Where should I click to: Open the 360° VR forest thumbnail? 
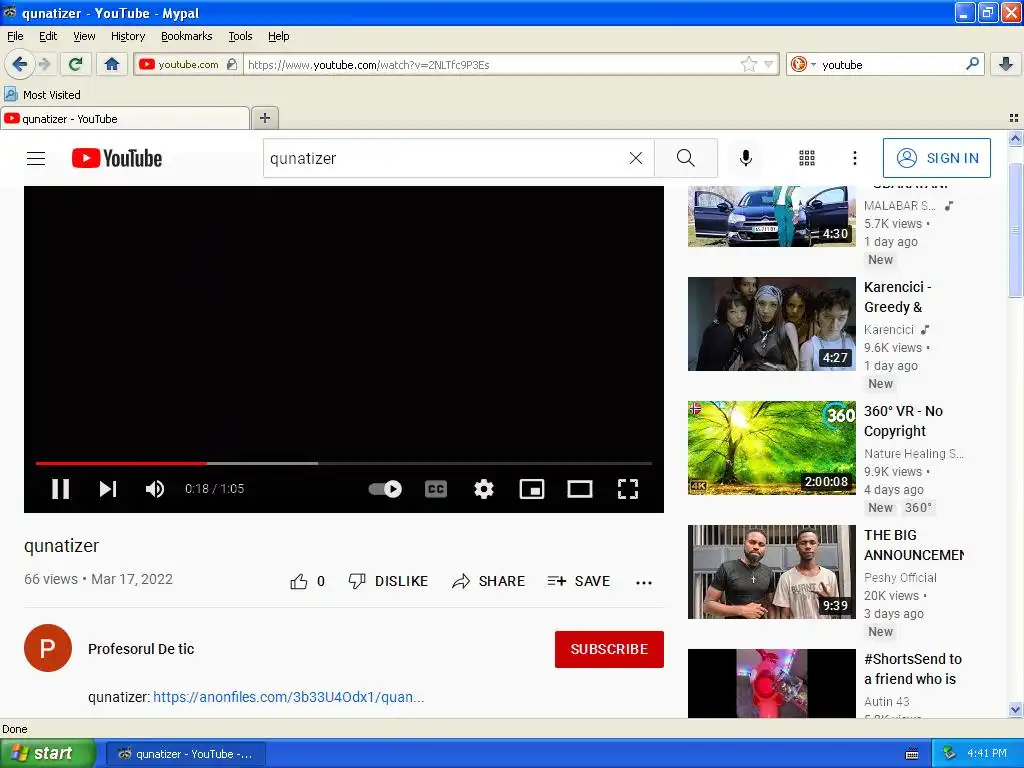click(x=771, y=448)
